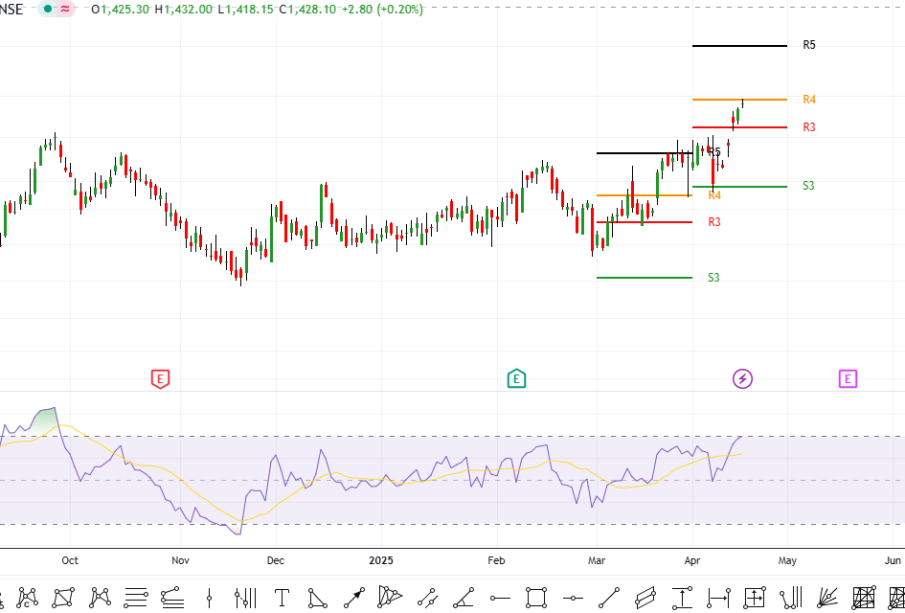The image size is (905, 613).
Task: Click the red R3 label of March's pivot
Action: click(x=715, y=222)
